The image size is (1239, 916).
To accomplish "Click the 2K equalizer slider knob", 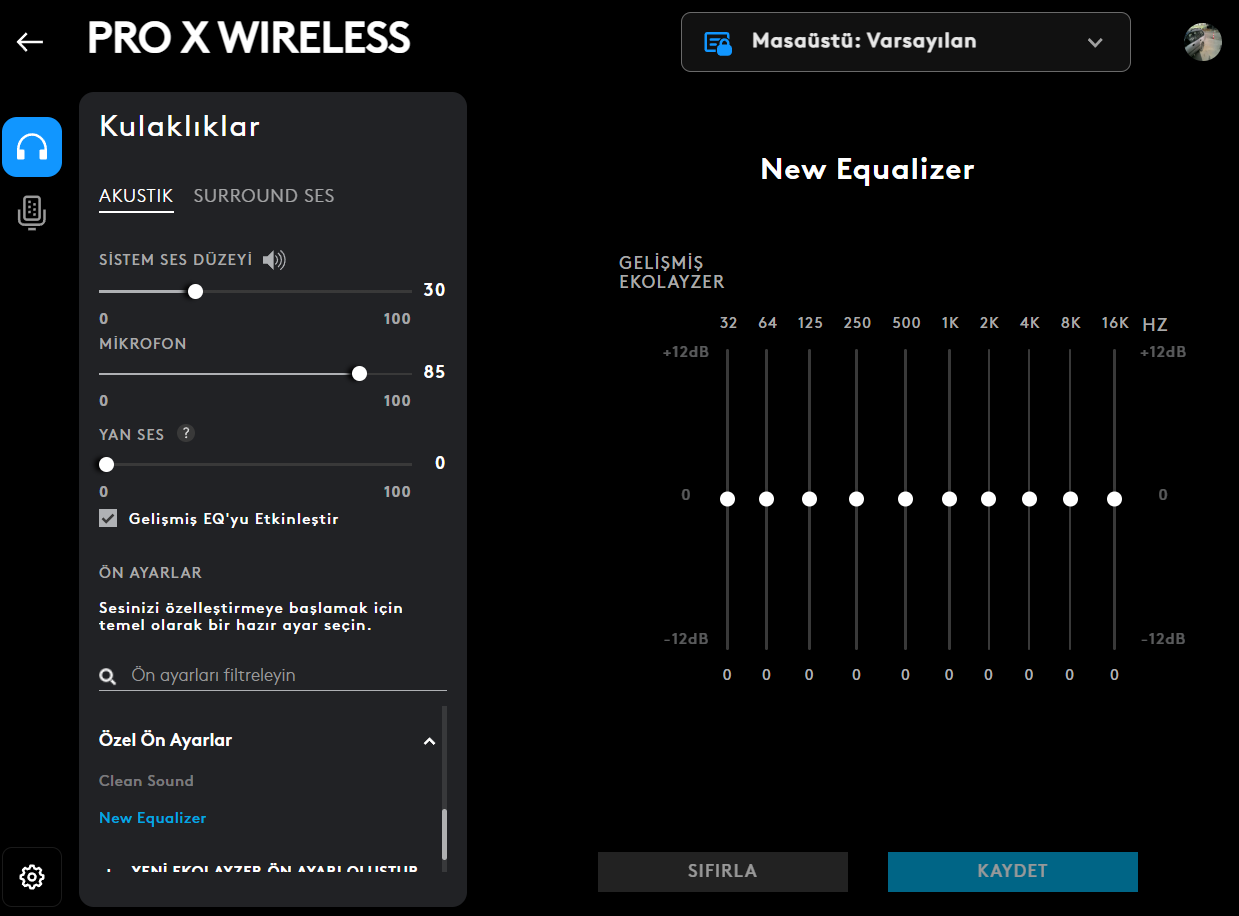I will click(988, 498).
